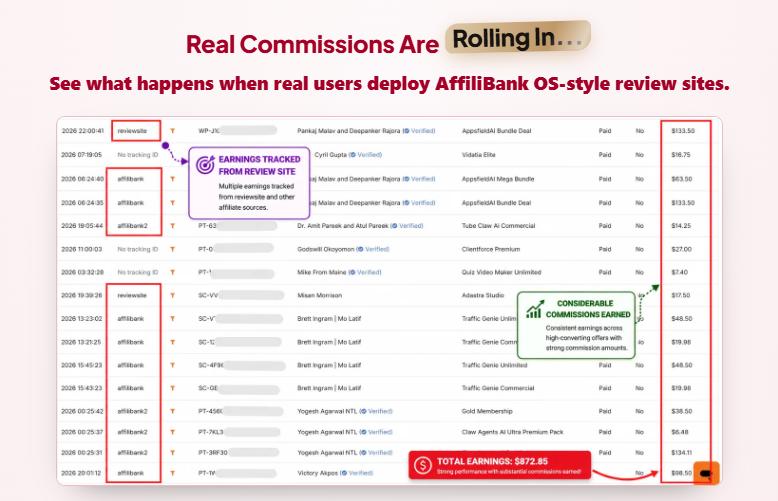Click the amount $14.25
Image resolution: width=778 pixels, height=501 pixels.
[x=681, y=226]
